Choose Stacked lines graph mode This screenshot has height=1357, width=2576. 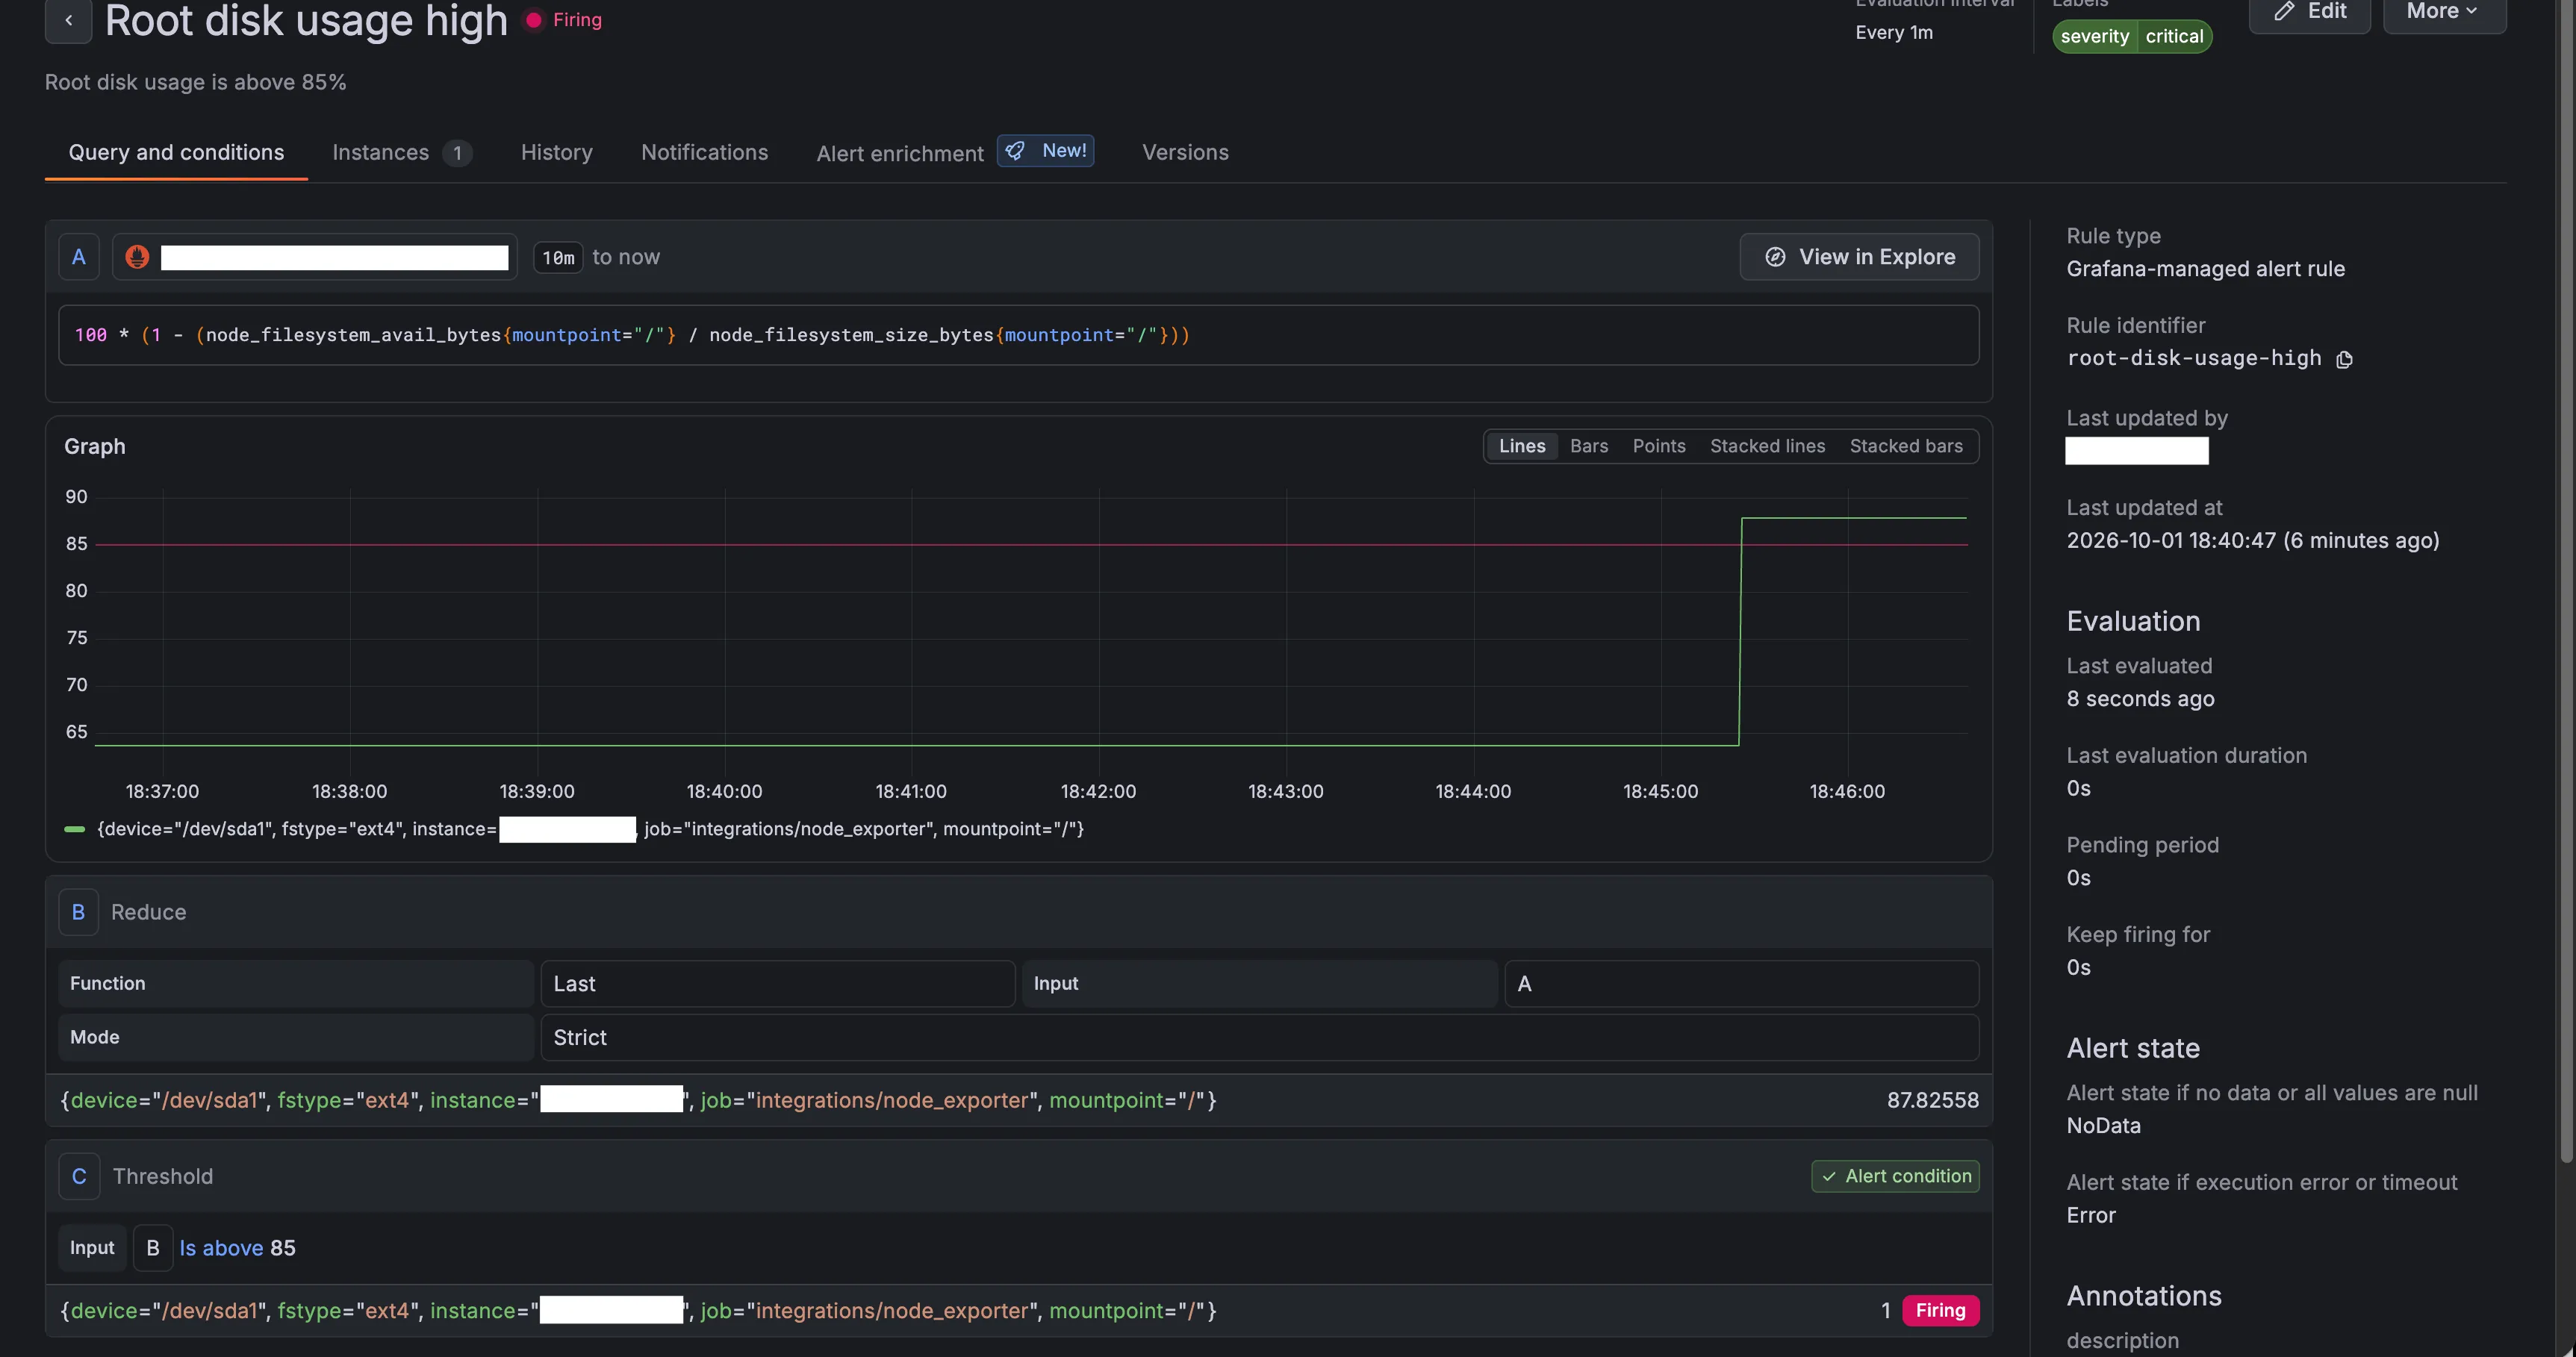point(1767,446)
